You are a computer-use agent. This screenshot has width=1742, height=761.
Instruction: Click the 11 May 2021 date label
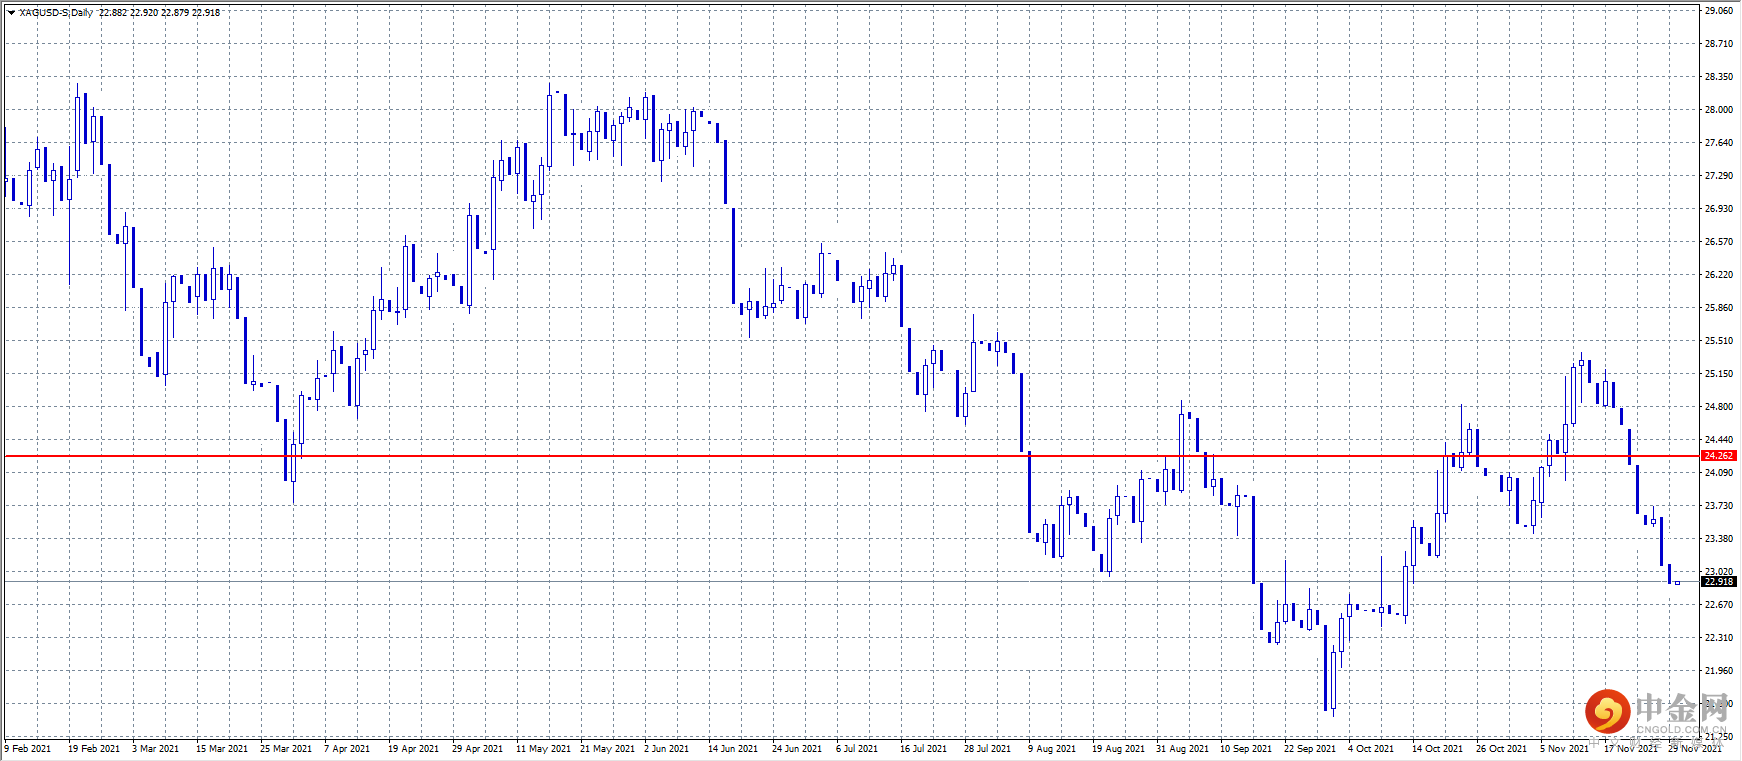[544, 749]
